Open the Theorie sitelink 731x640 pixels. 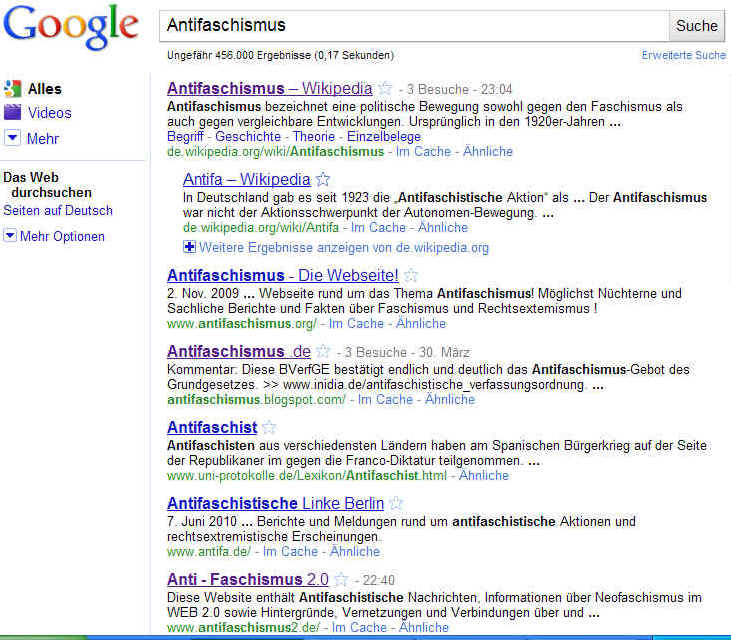pyautogui.click(x=314, y=137)
